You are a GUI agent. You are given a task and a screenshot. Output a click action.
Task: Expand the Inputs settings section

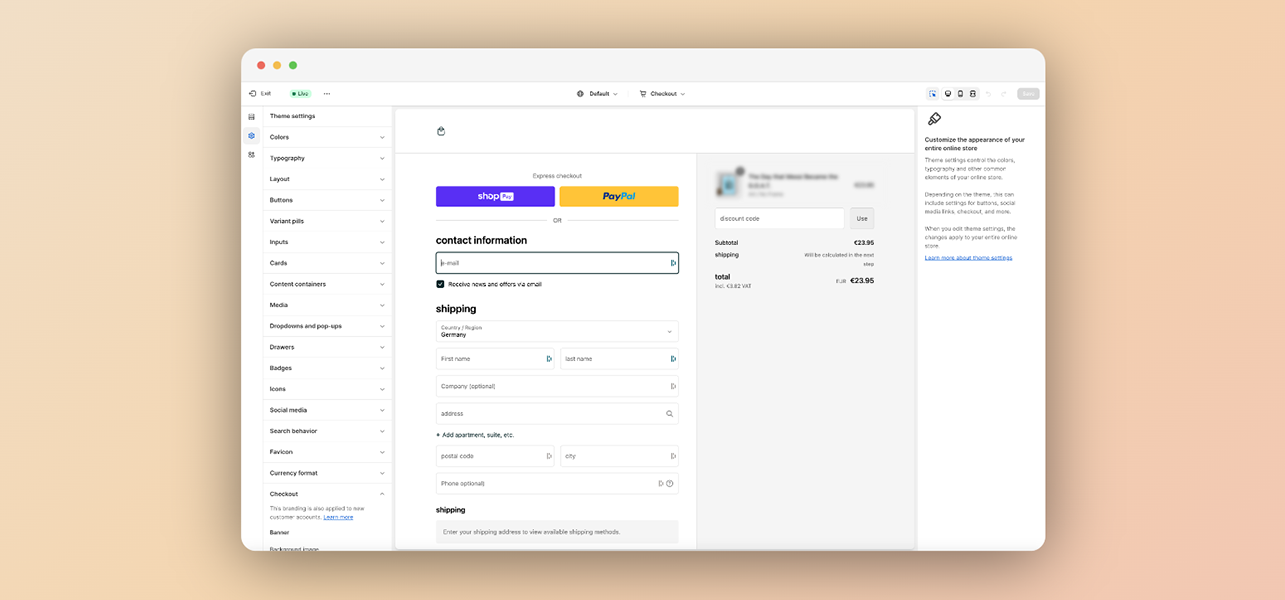click(327, 242)
